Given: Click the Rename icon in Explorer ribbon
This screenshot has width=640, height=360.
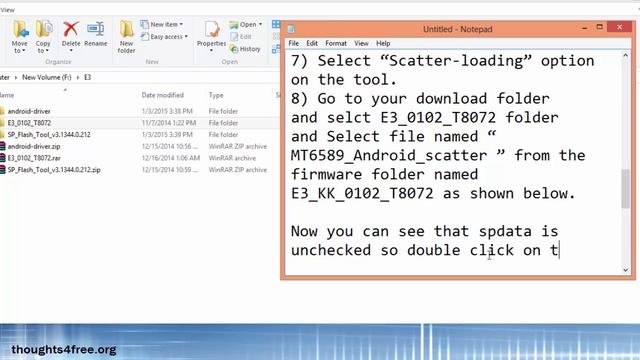Looking at the screenshot, I should click(96, 30).
